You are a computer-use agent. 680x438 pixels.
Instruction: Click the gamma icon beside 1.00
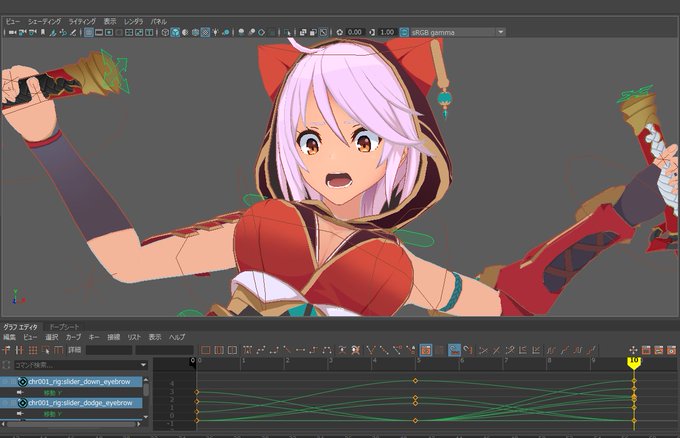(x=372, y=32)
